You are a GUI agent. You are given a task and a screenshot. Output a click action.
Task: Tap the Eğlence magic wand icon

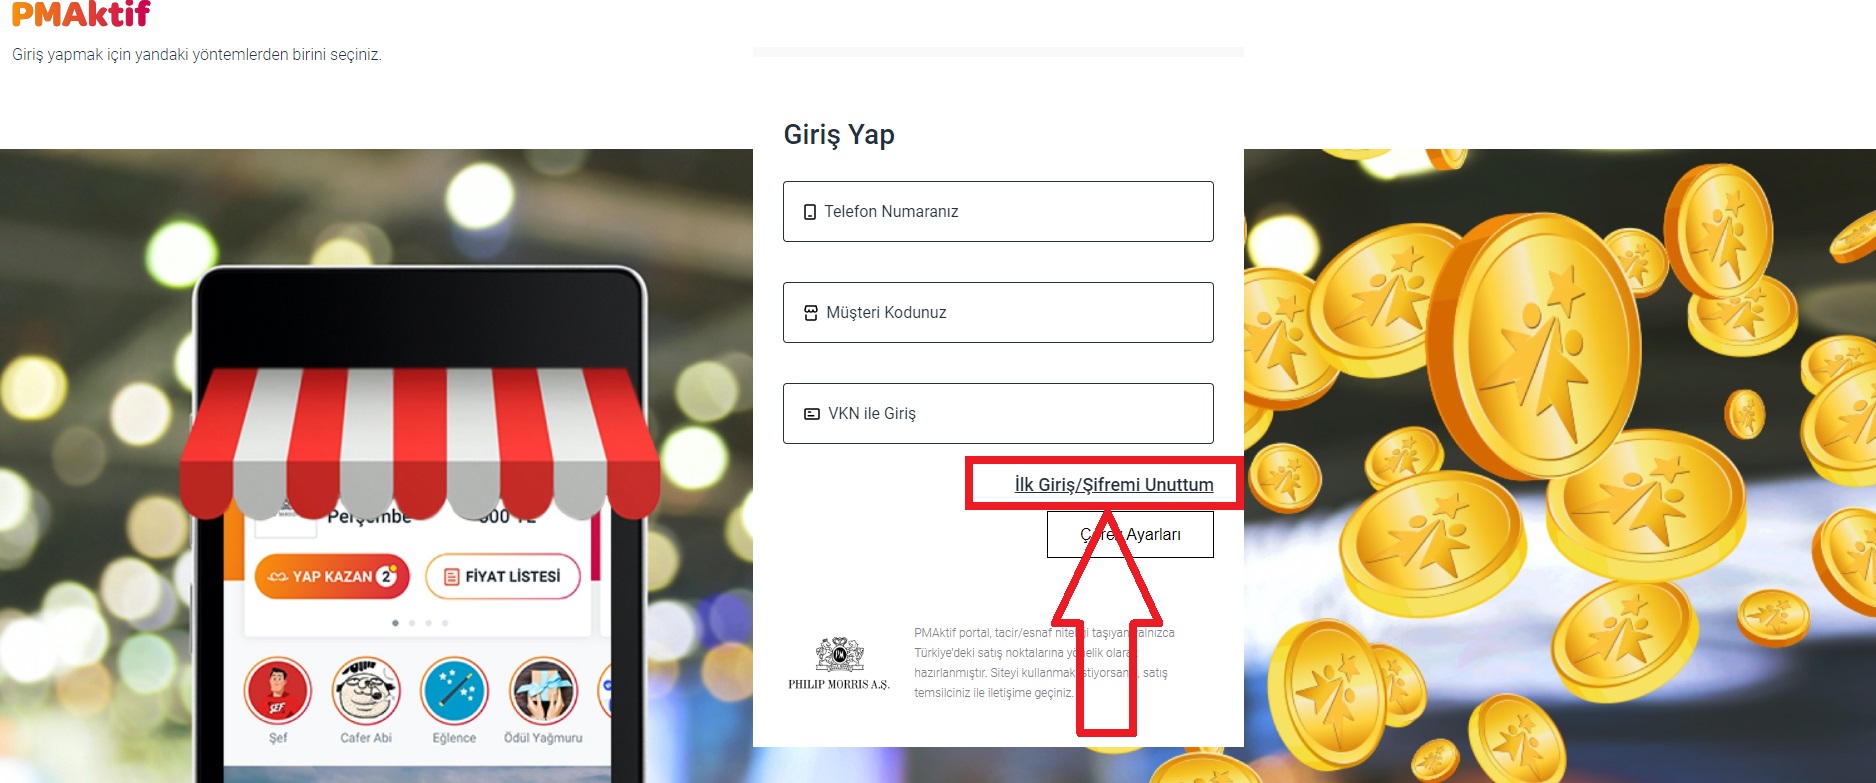454,691
